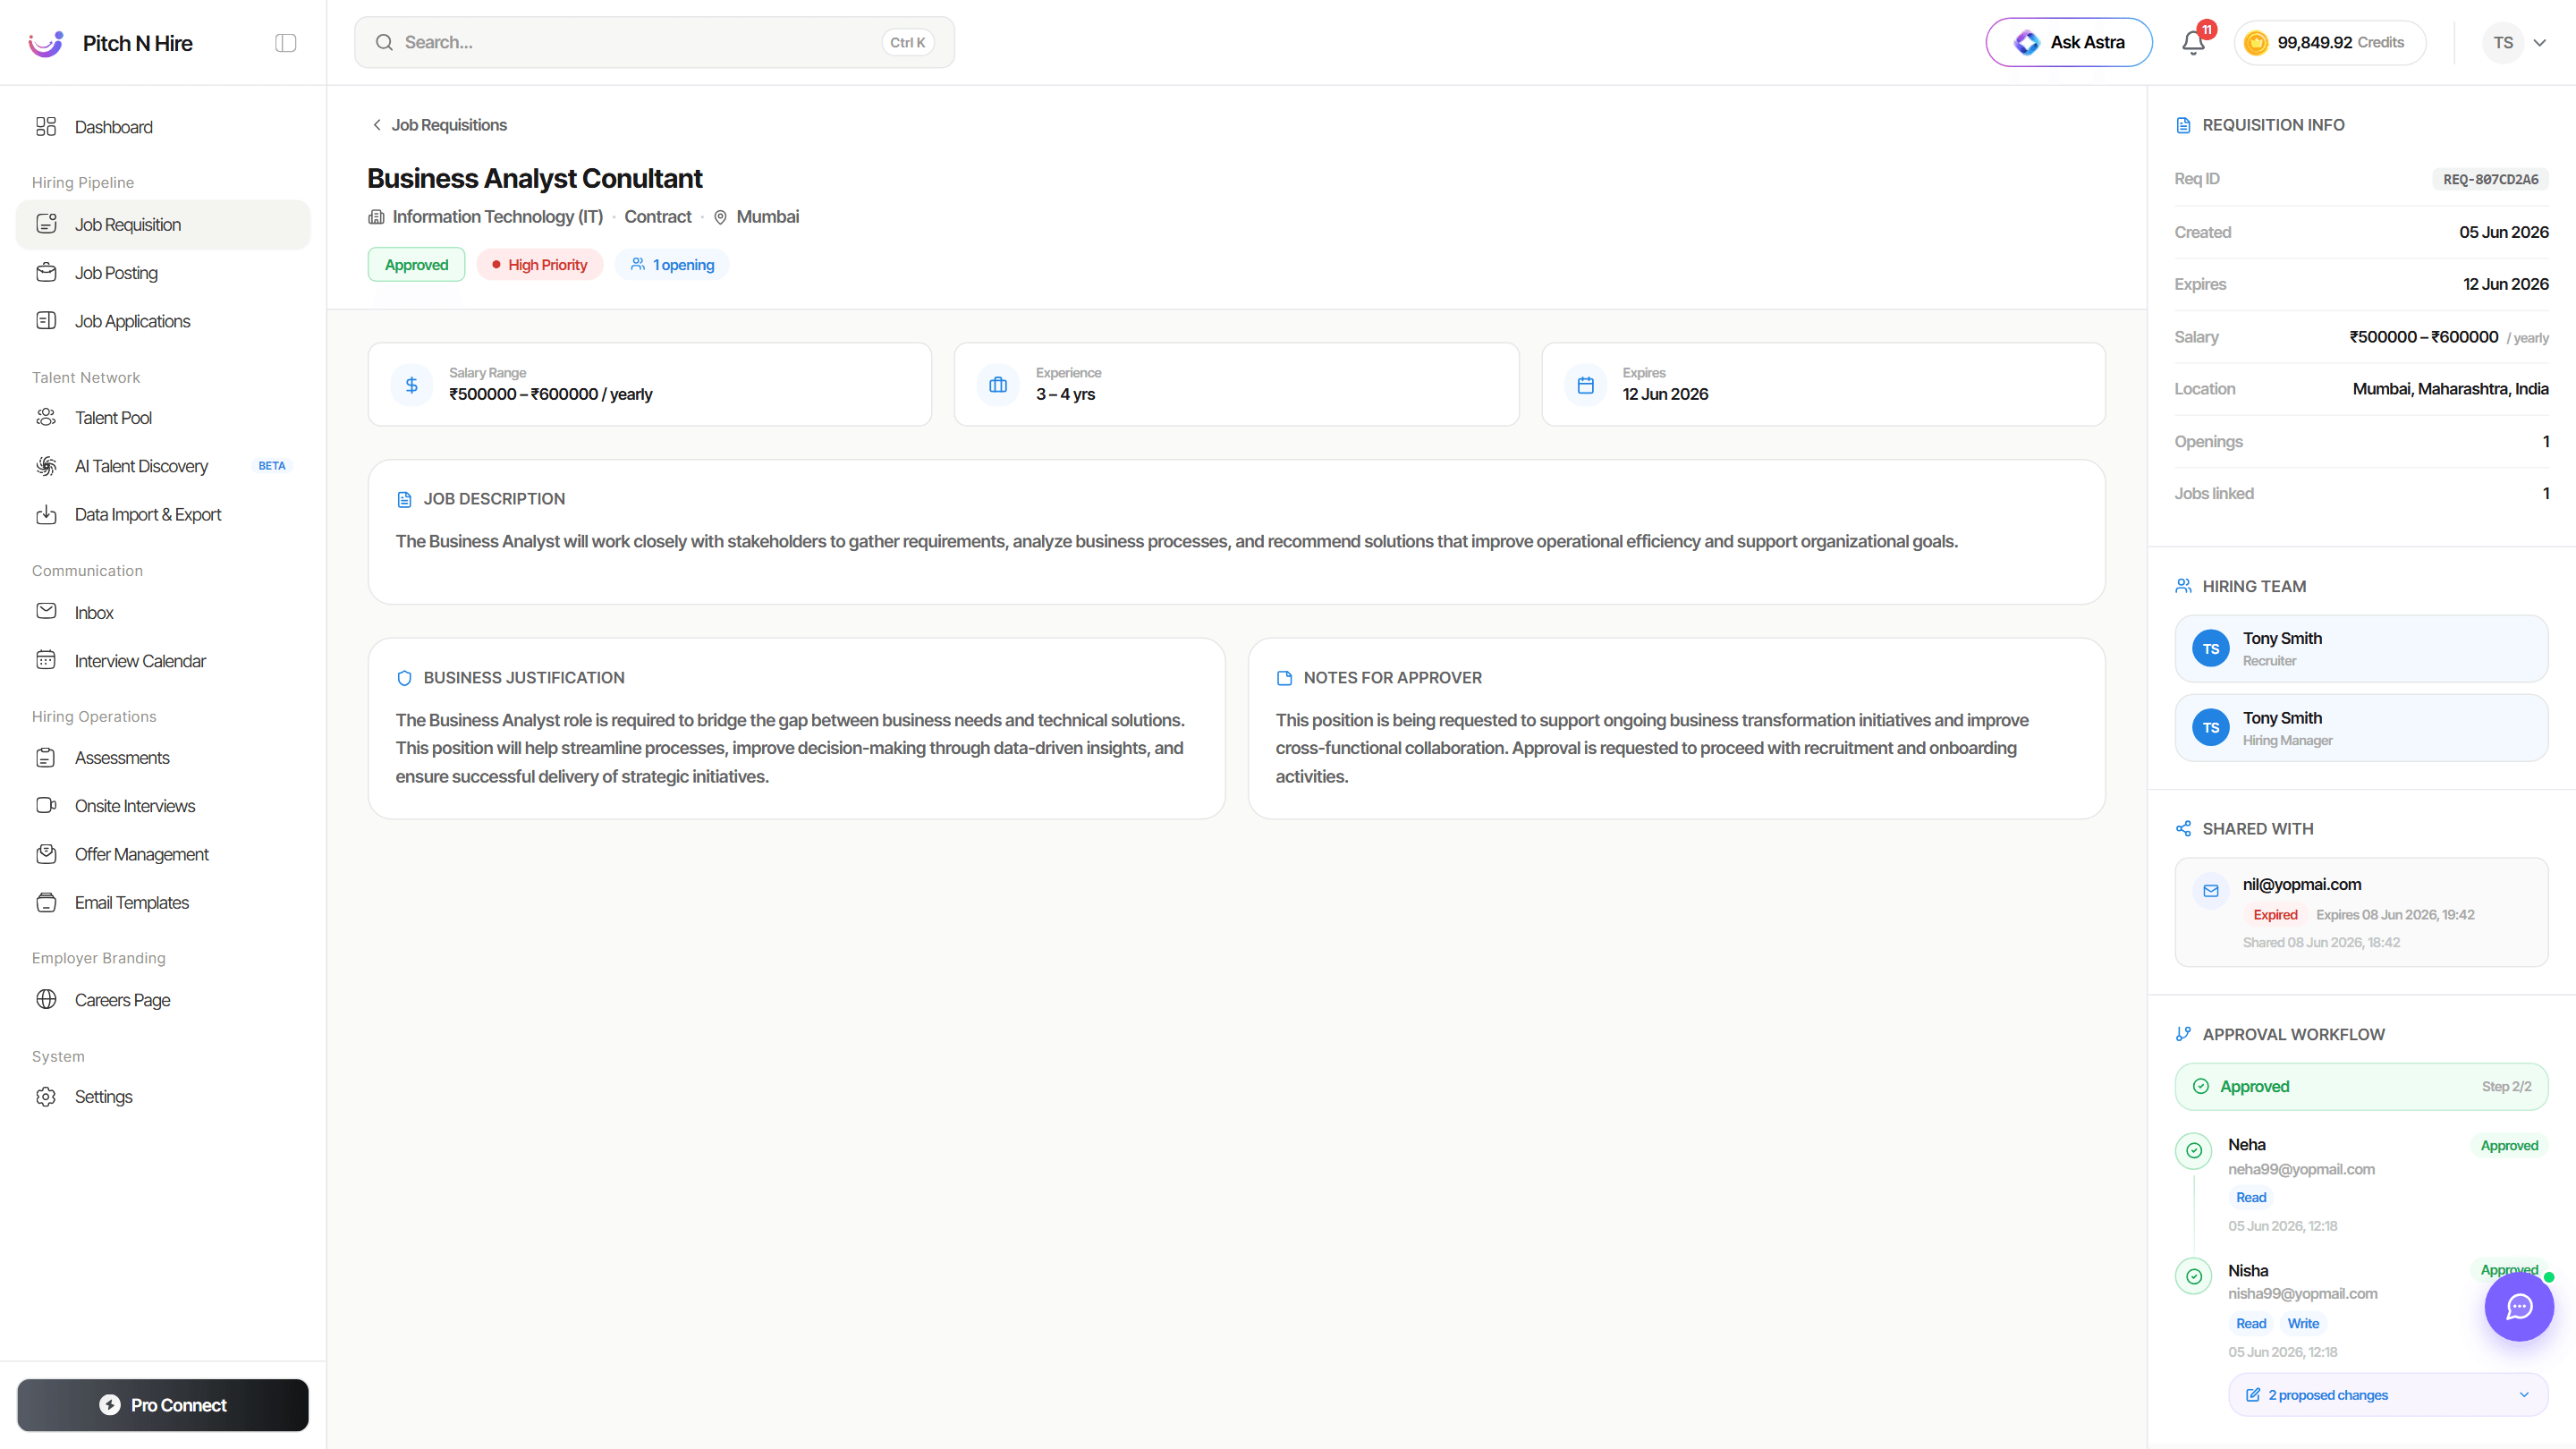The height and width of the screenshot is (1449, 2576).
Task: Open the 2 proposed changes link
Action: [x=2327, y=1395]
